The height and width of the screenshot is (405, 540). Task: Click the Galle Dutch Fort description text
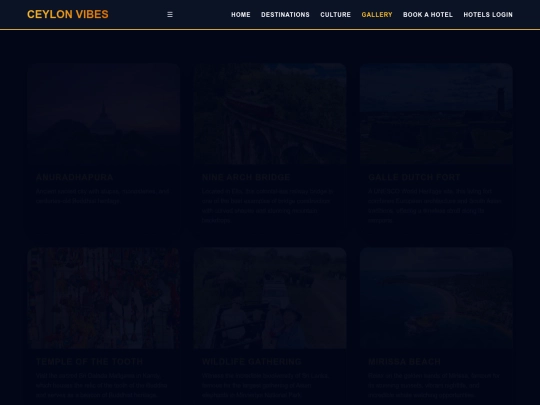coord(435,206)
